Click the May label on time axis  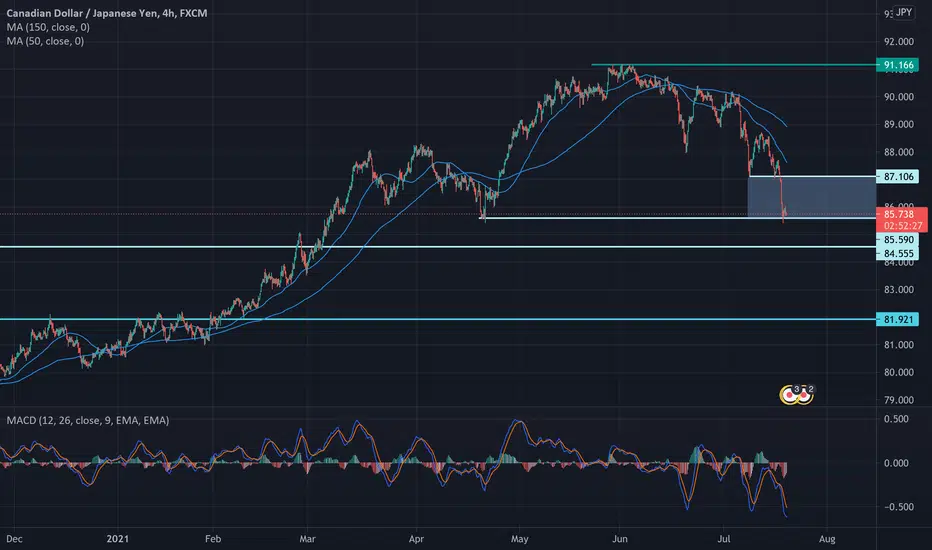point(519,539)
